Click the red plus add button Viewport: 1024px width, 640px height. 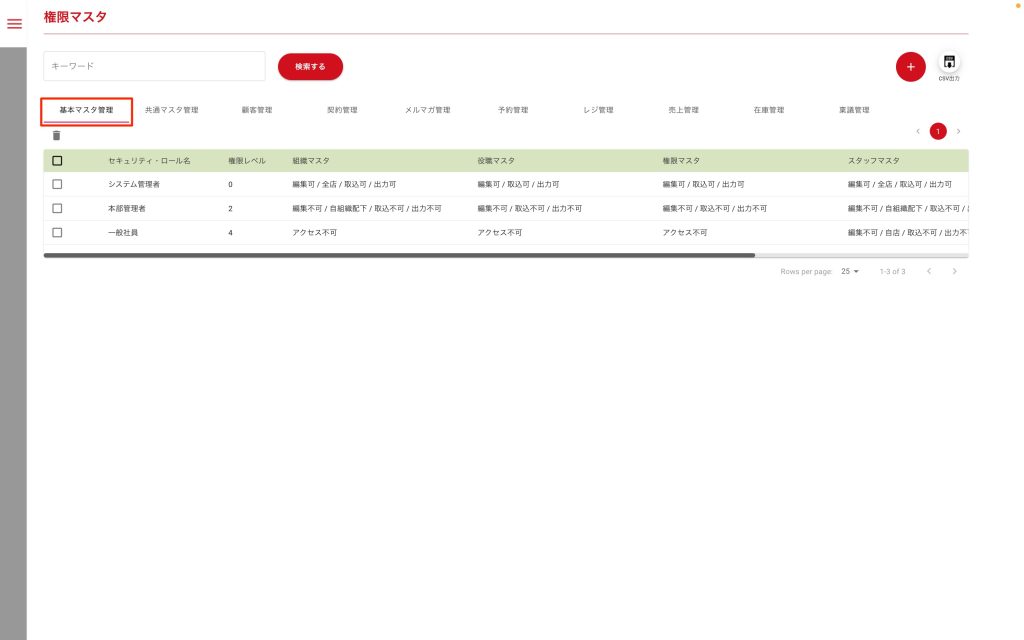point(910,67)
